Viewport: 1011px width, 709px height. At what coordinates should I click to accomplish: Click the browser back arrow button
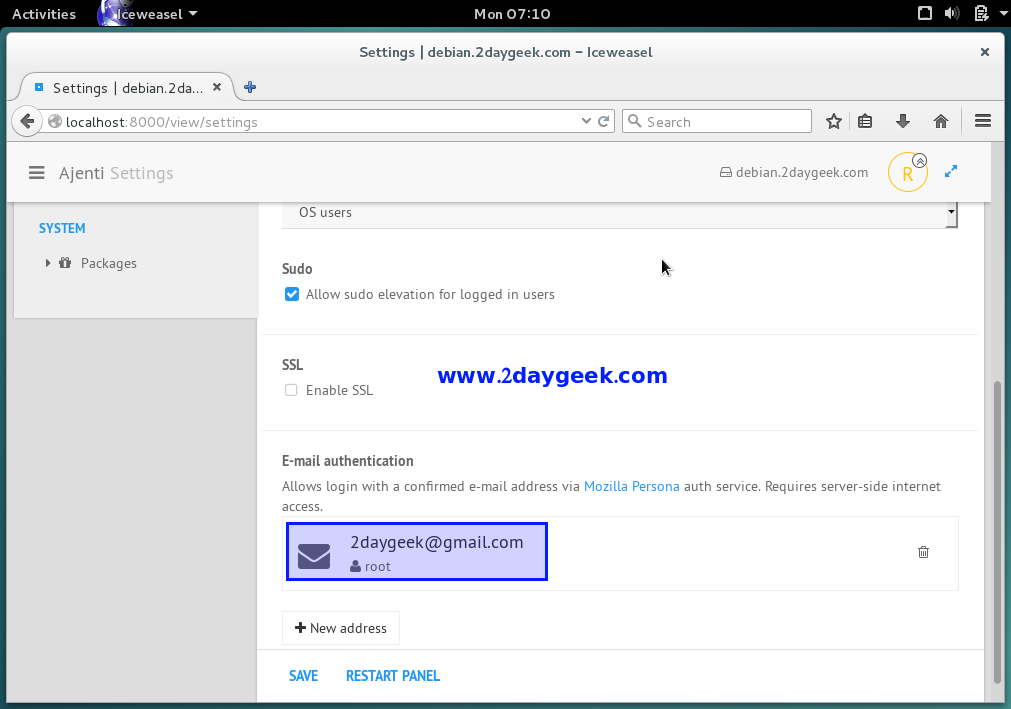click(27, 121)
